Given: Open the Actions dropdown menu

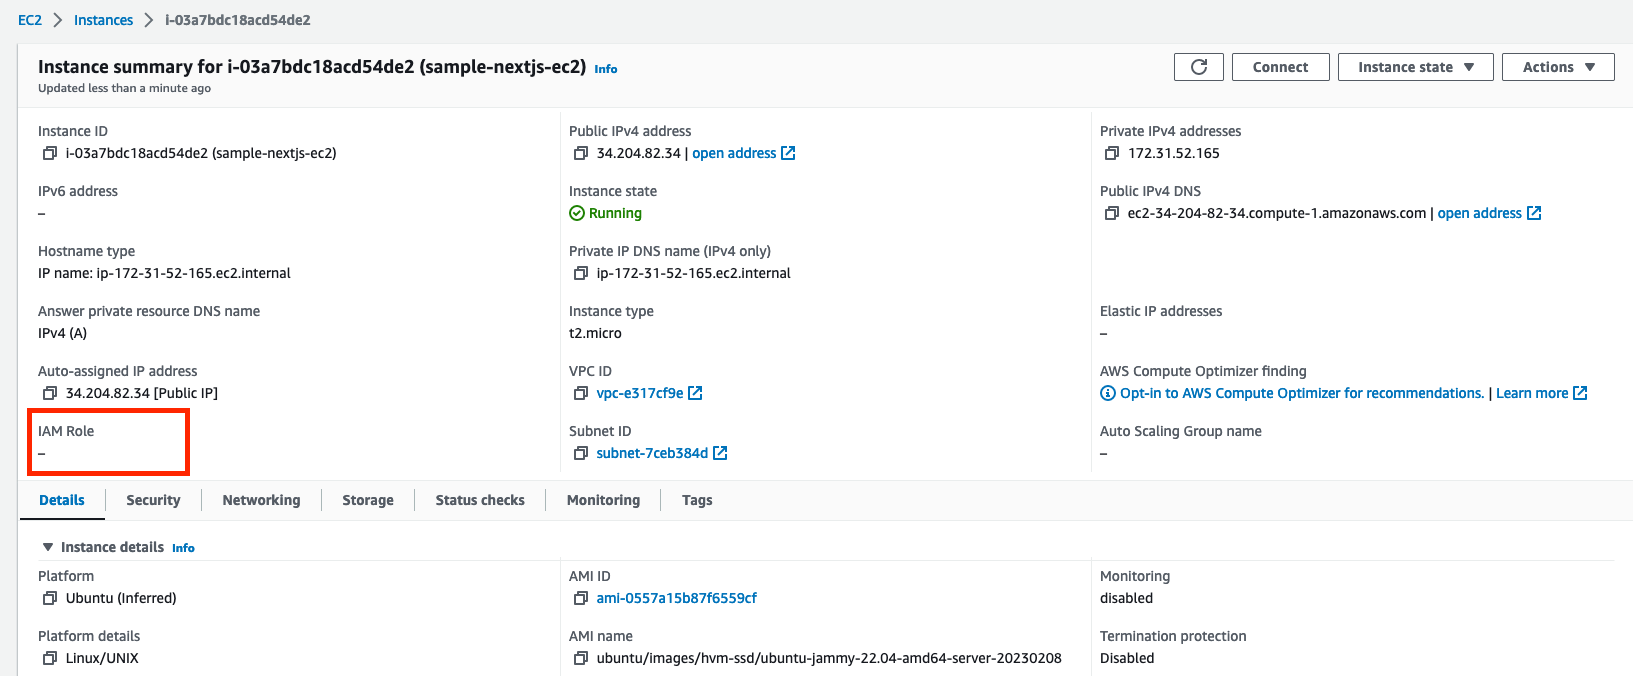Looking at the screenshot, I should pyautogui.click(x=1557, y=67).
